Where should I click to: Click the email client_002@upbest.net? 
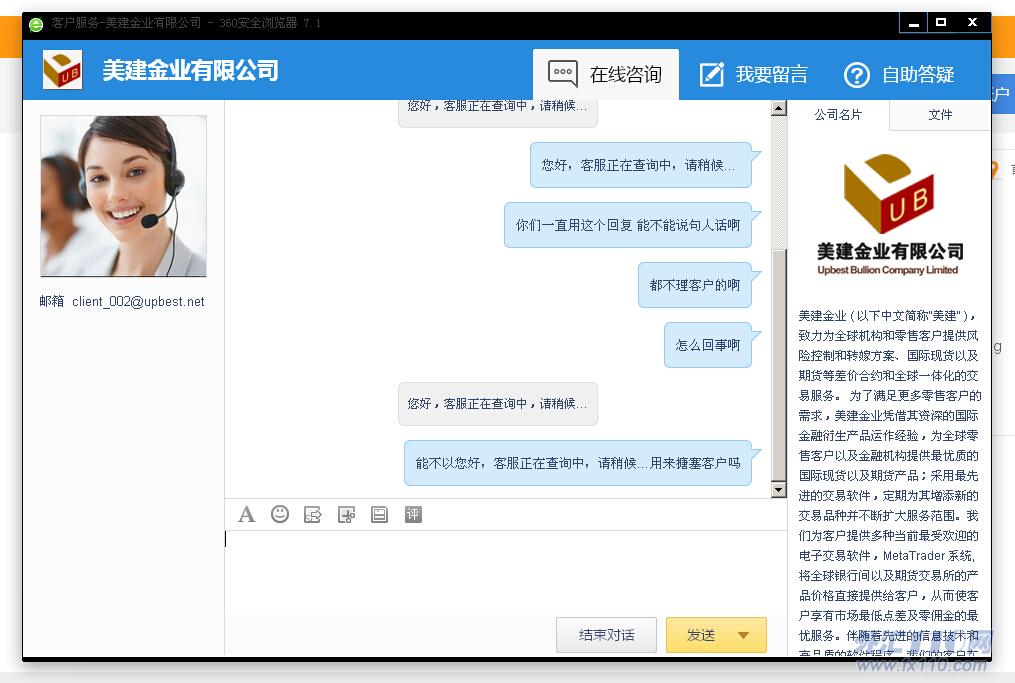138,302
